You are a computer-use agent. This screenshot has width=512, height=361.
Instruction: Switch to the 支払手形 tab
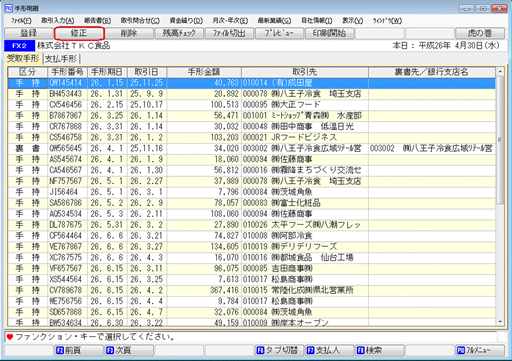61,59
